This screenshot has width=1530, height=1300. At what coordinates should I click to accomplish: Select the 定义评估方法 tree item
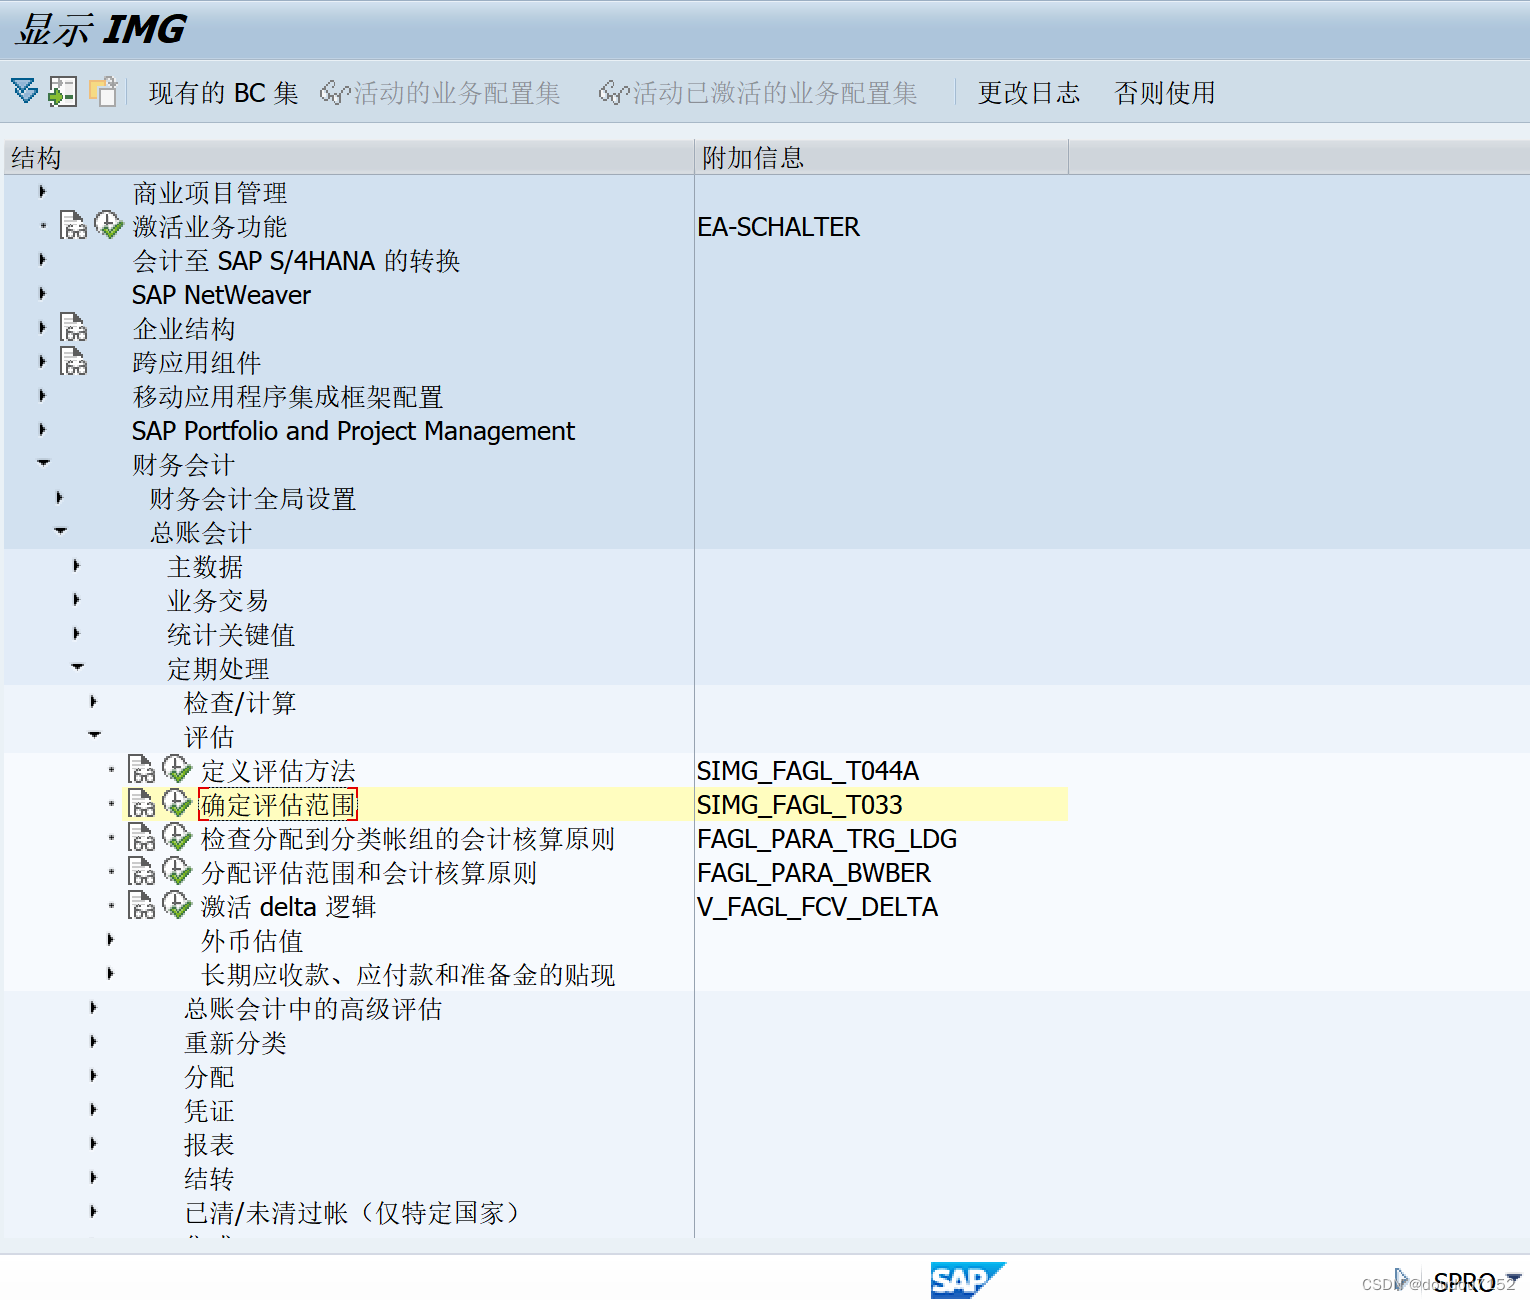tap(278, 771)
